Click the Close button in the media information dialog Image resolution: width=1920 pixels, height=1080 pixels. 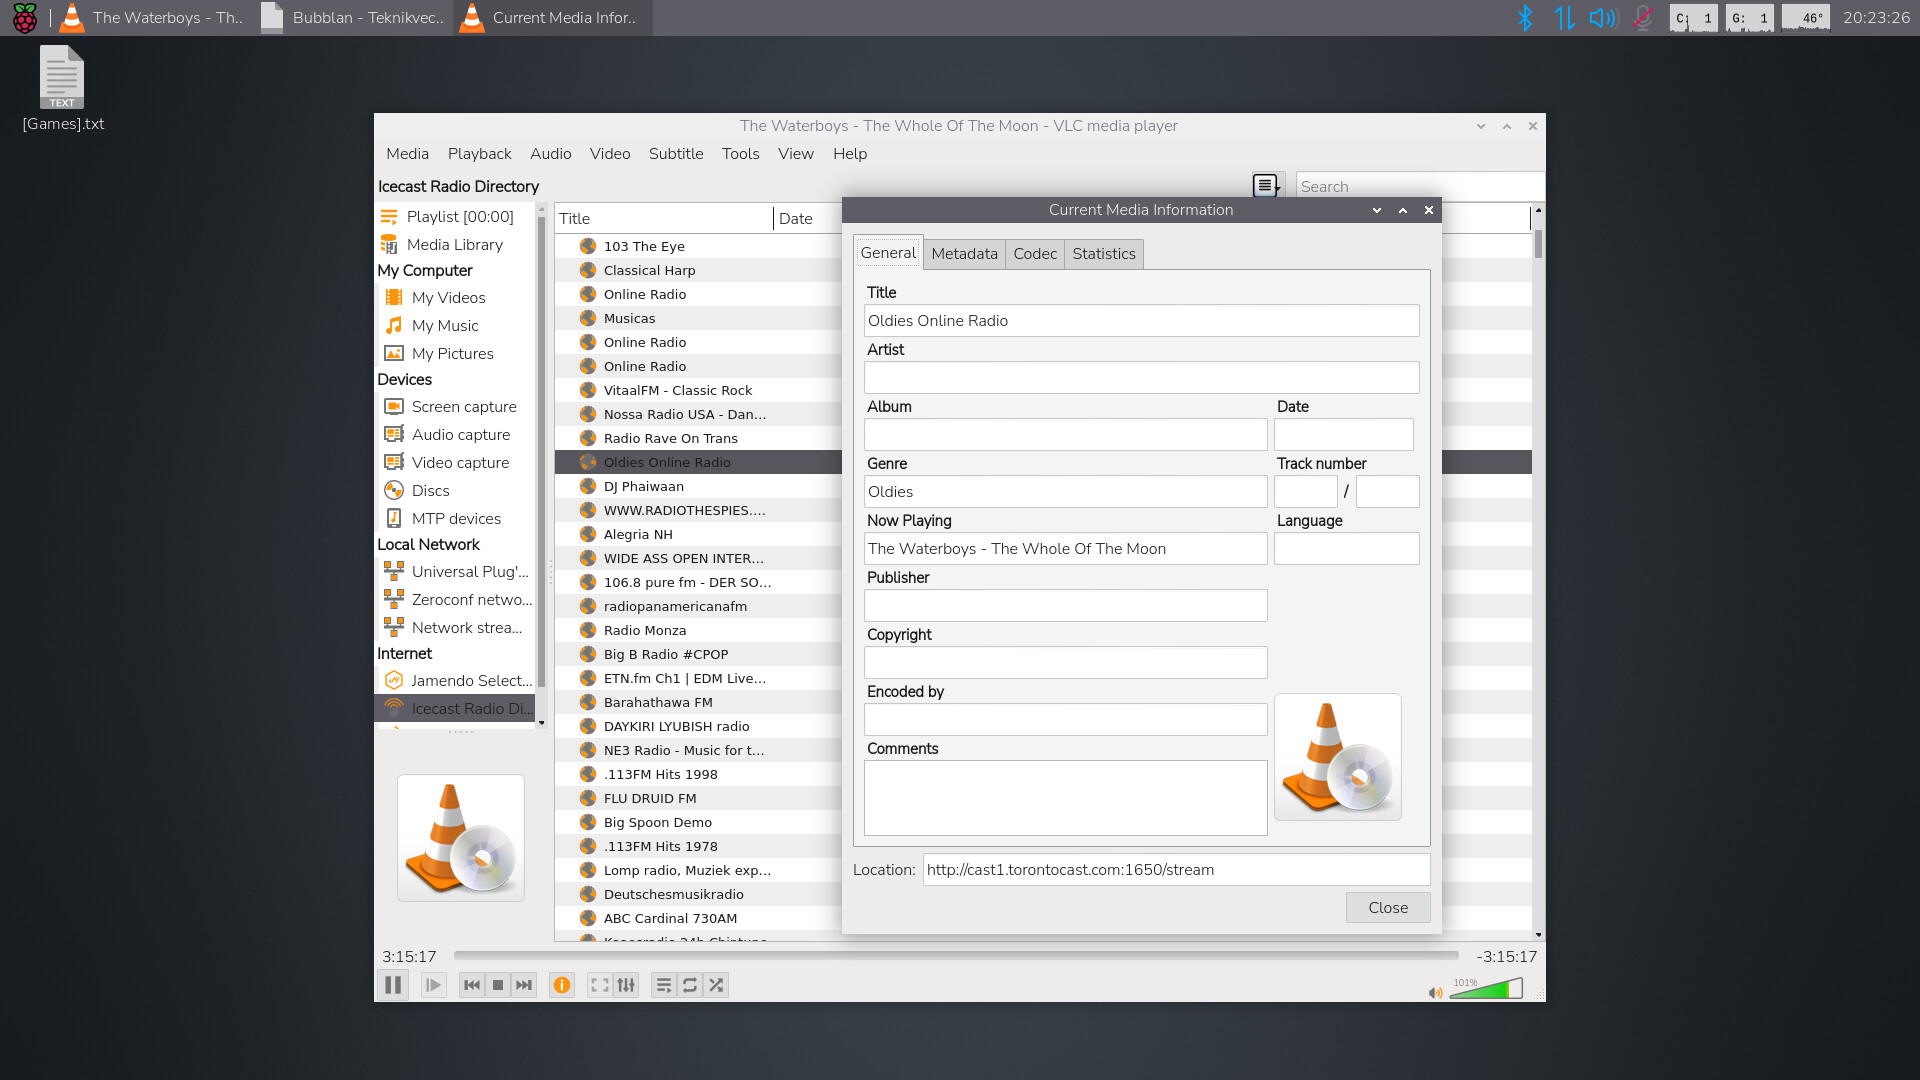pyautogui.click(x=1388, y=908)
